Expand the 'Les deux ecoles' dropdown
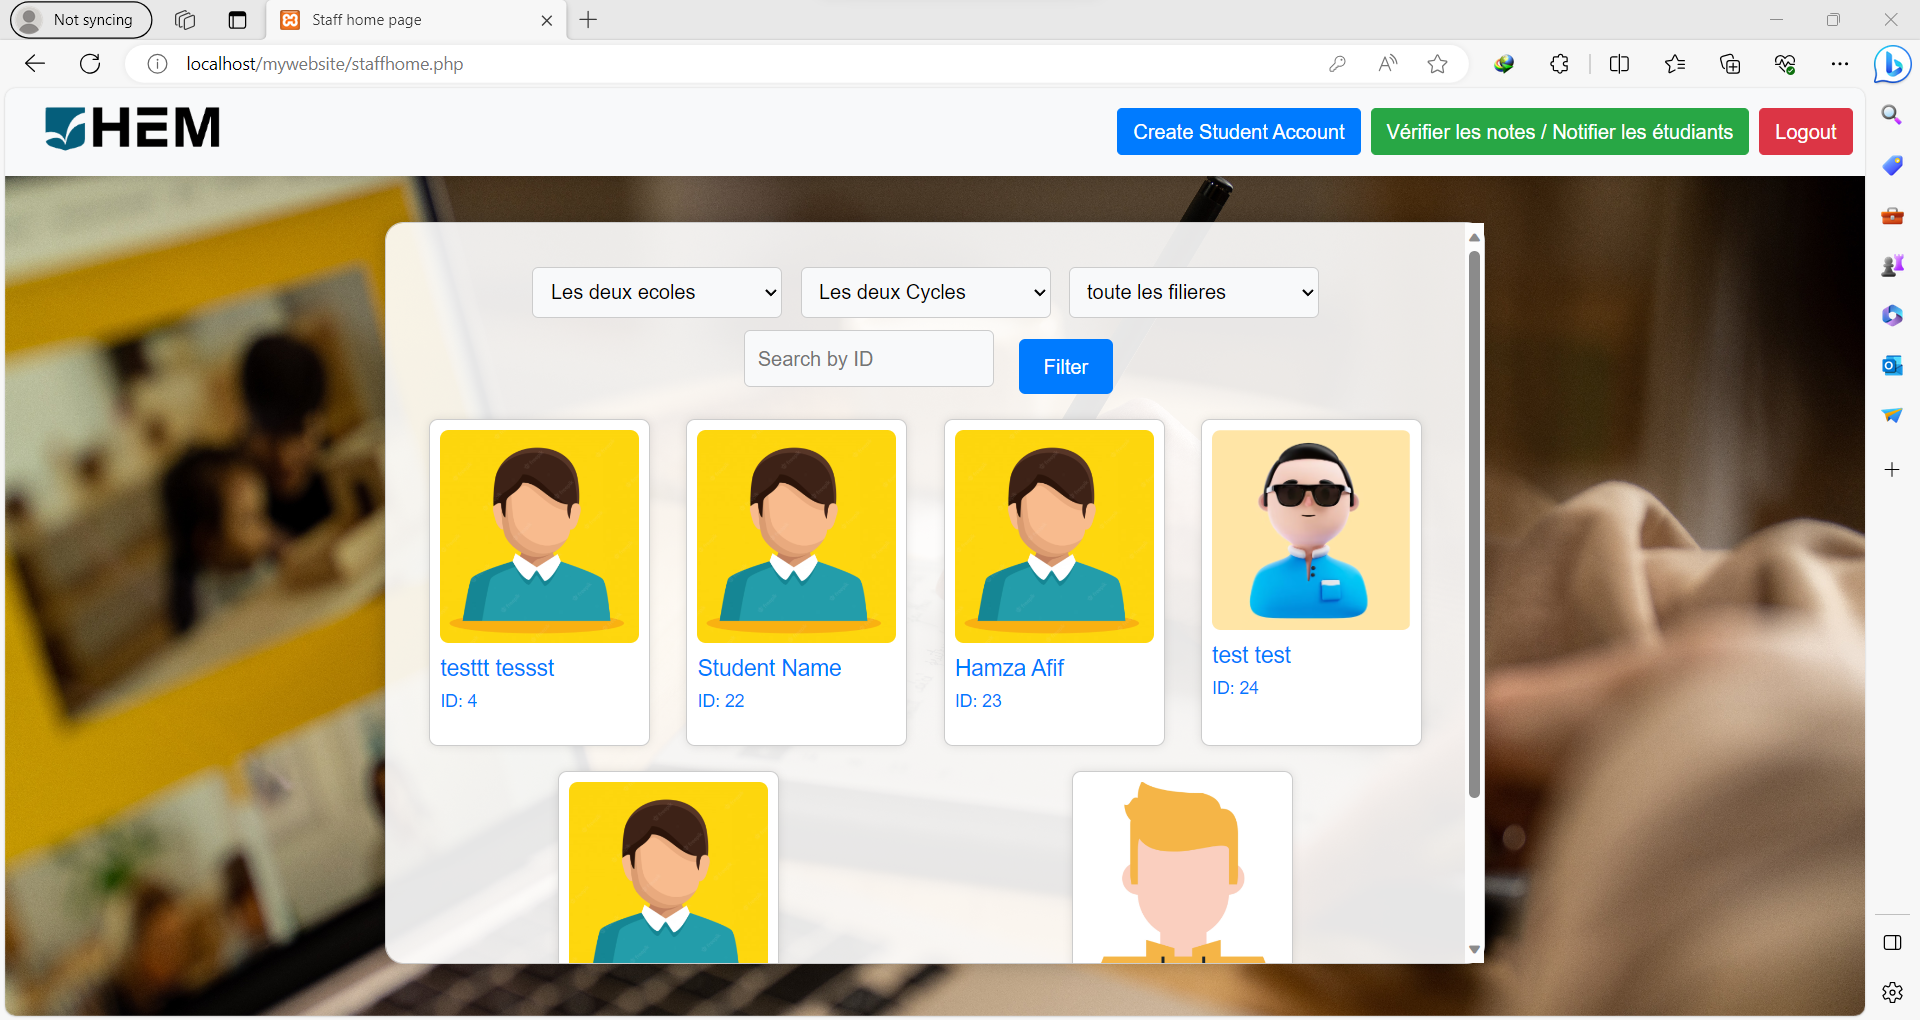Screen dimensions: 1920x1020 tap(657, 292)
